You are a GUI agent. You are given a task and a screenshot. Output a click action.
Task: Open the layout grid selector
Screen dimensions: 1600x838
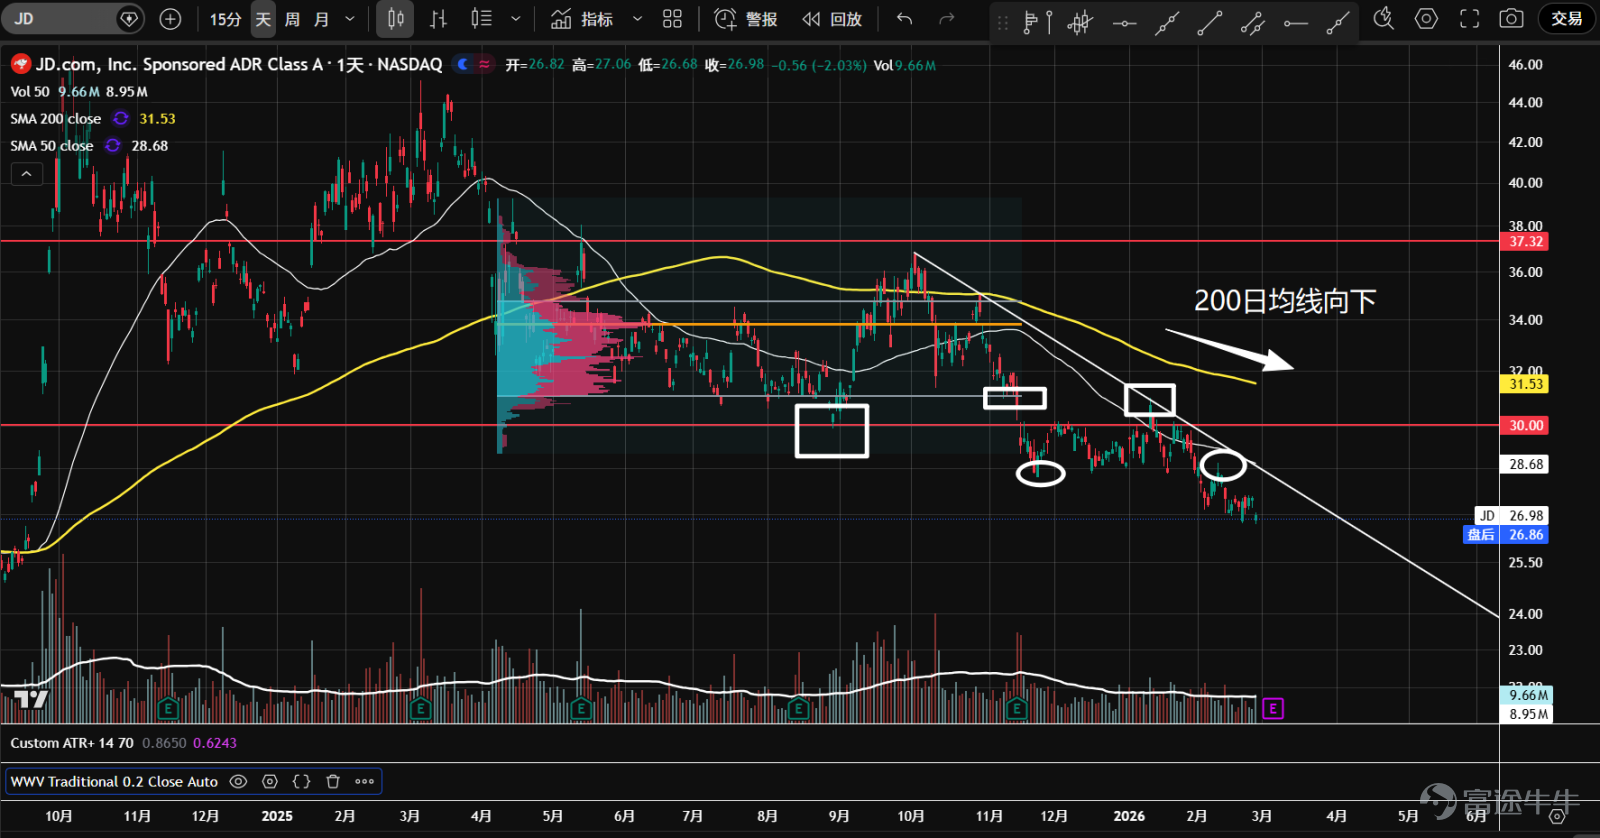tap(673, 19)
